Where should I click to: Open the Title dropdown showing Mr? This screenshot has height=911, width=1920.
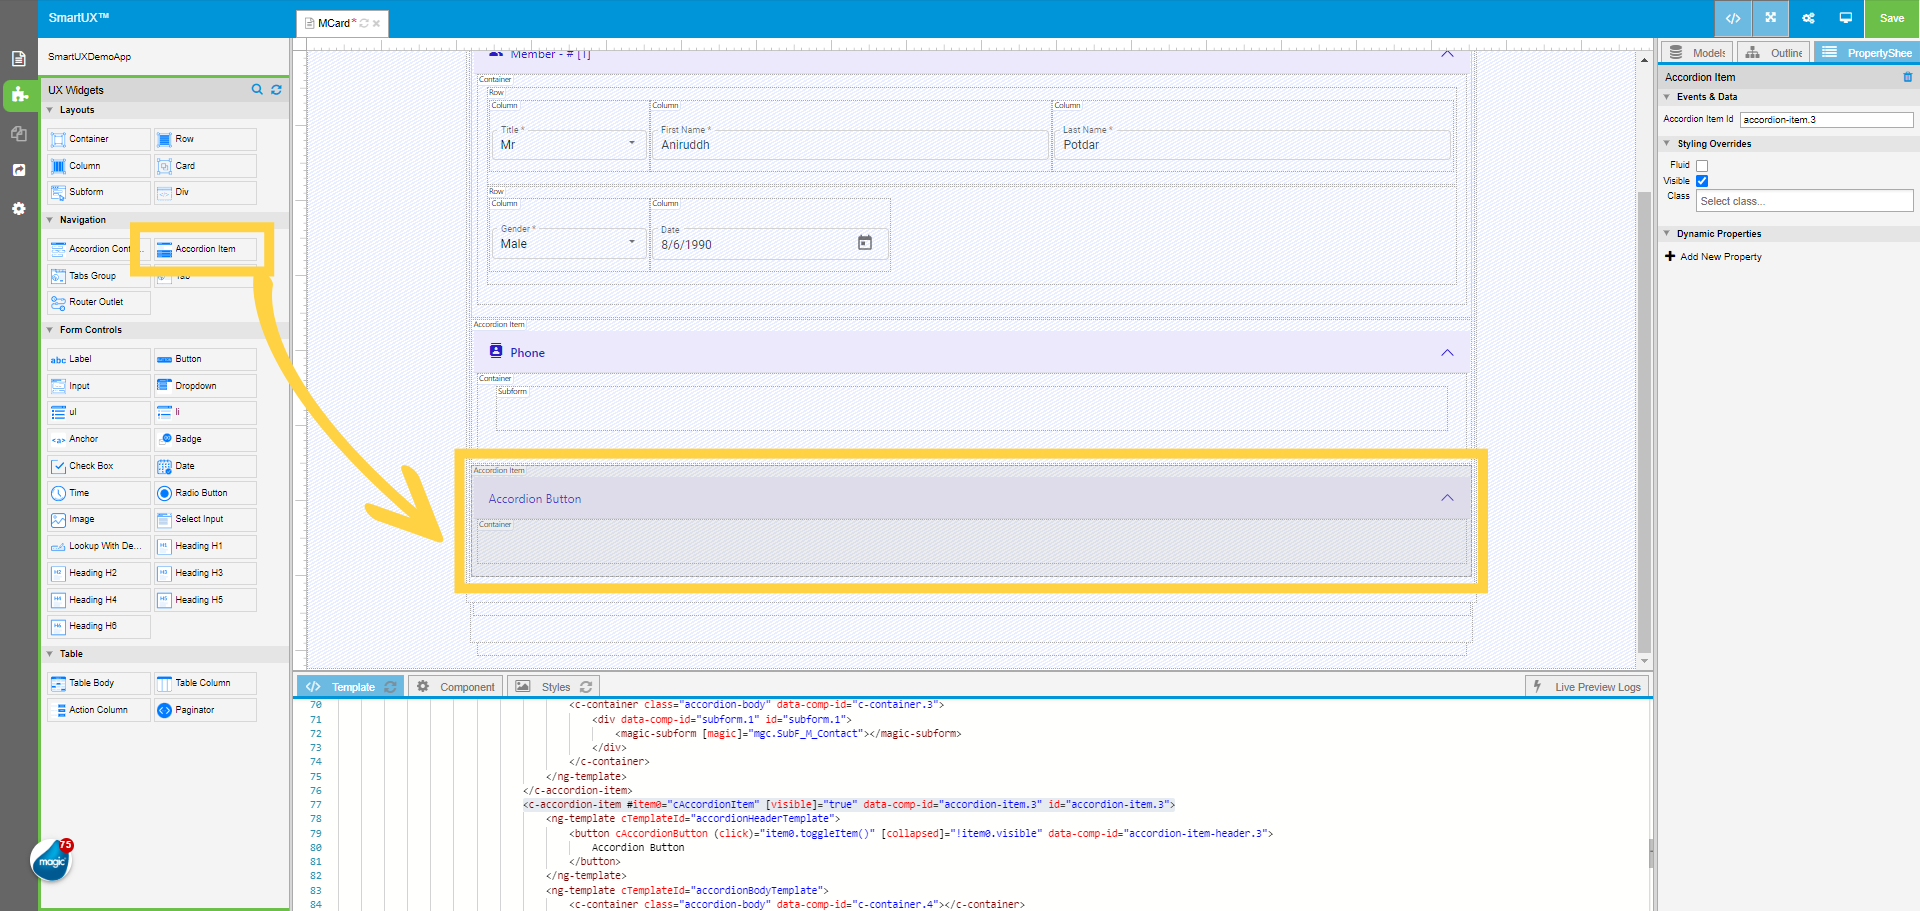[x=568, y=144]
